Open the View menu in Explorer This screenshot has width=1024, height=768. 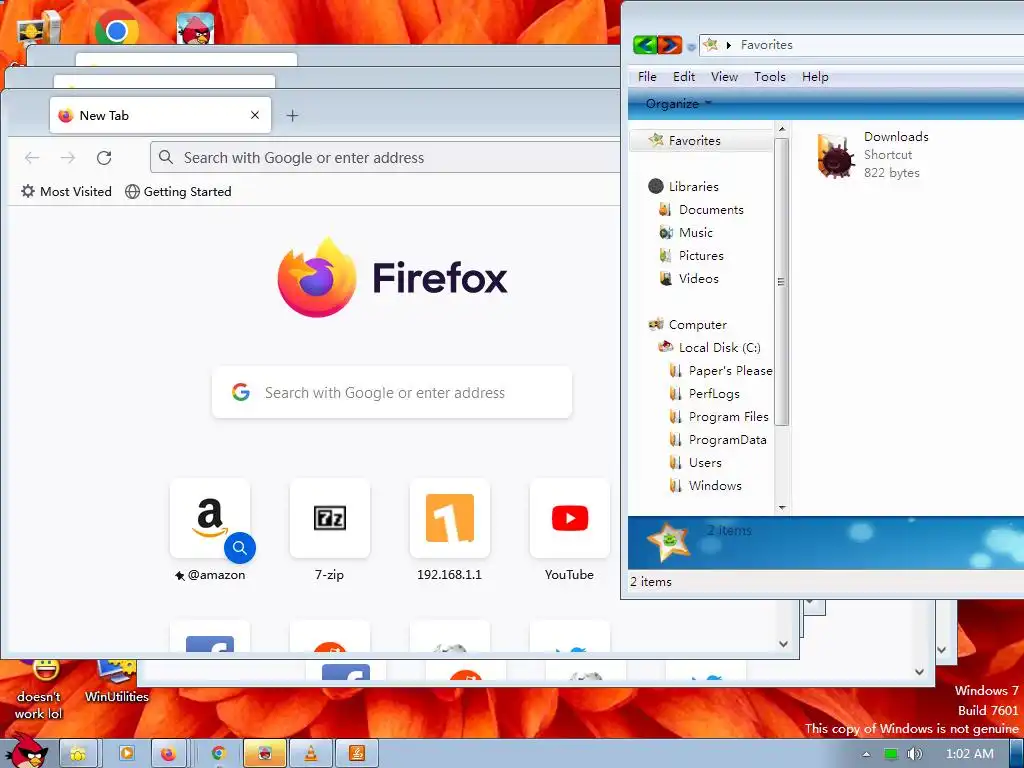click(724, 76)
